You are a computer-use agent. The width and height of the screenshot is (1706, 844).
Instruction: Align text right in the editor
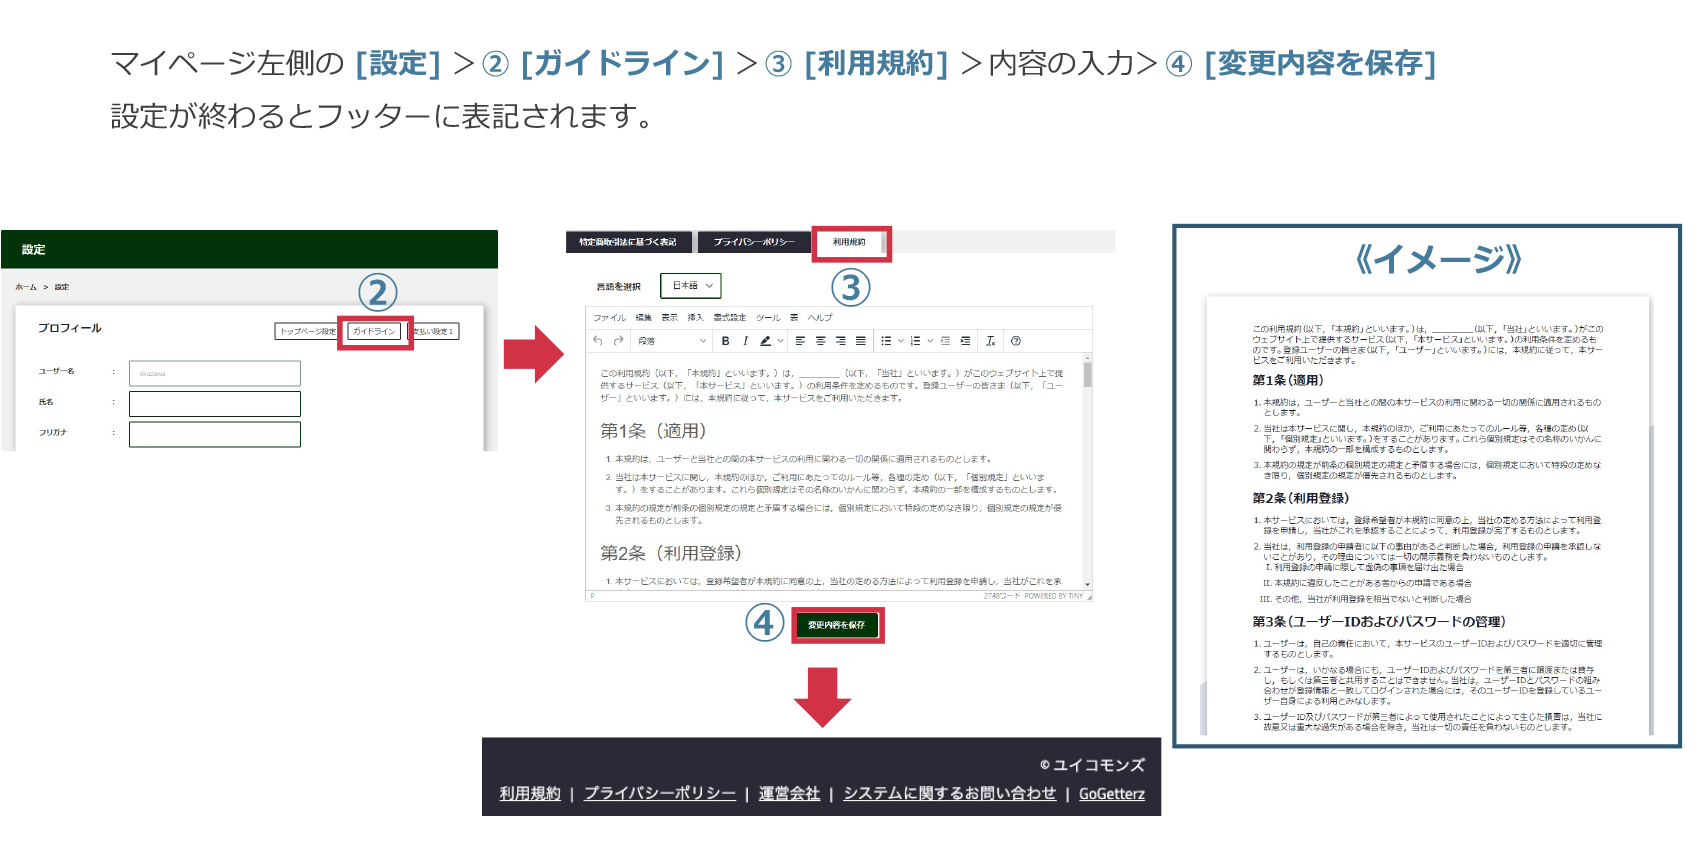point(840,341)
